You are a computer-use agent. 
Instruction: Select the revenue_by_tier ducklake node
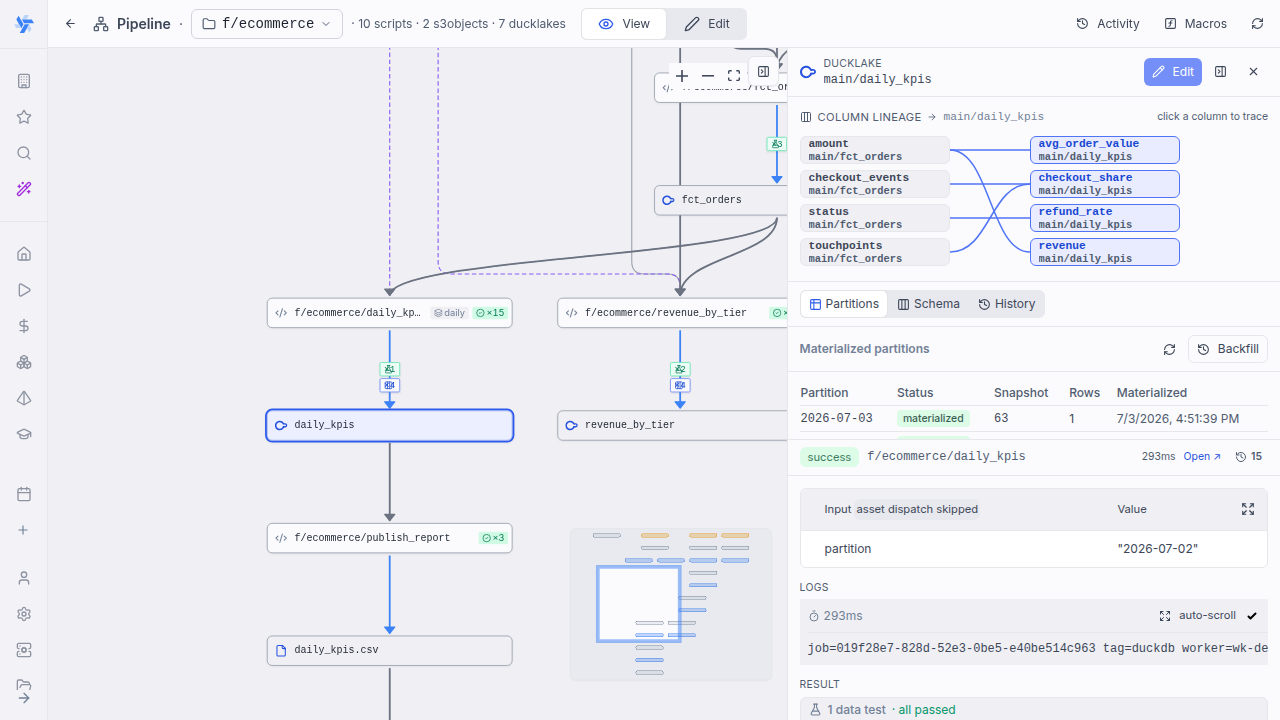coord(673,425)
